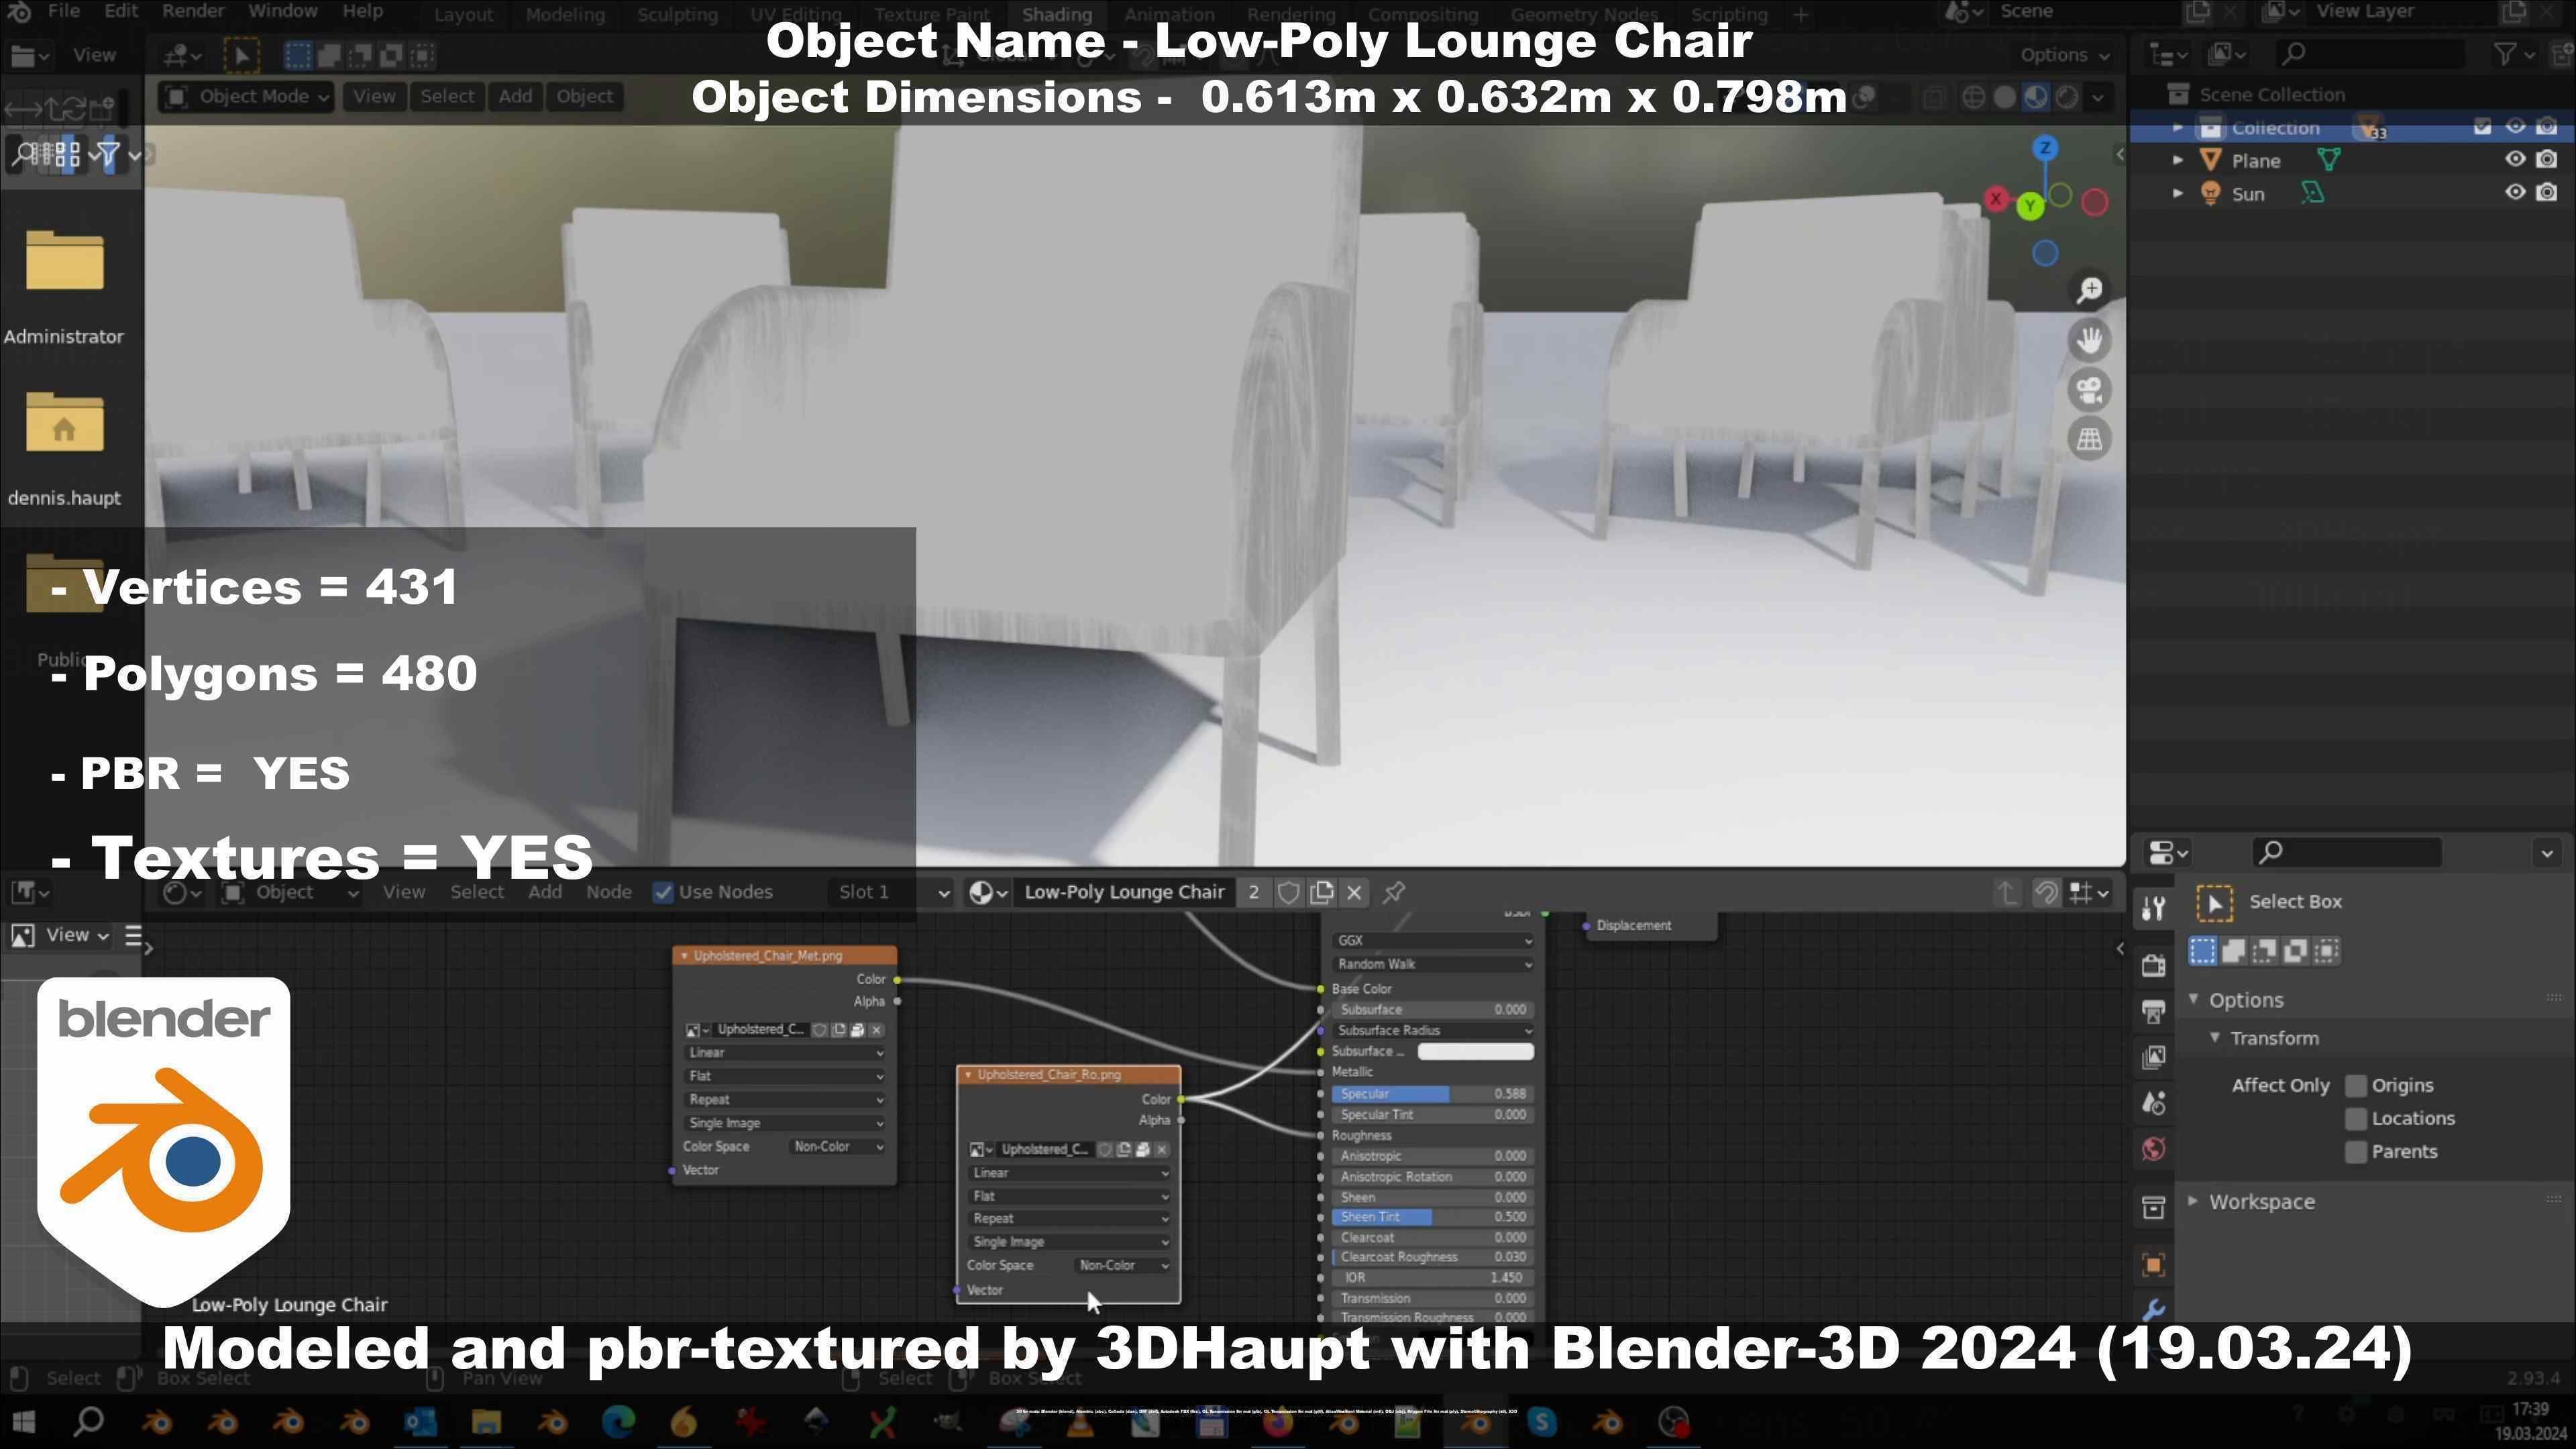Image resolution: width=2576 pixels, height=1449 pixels.
Task: Open Windows Start menu
Action: coord(22,1422)
